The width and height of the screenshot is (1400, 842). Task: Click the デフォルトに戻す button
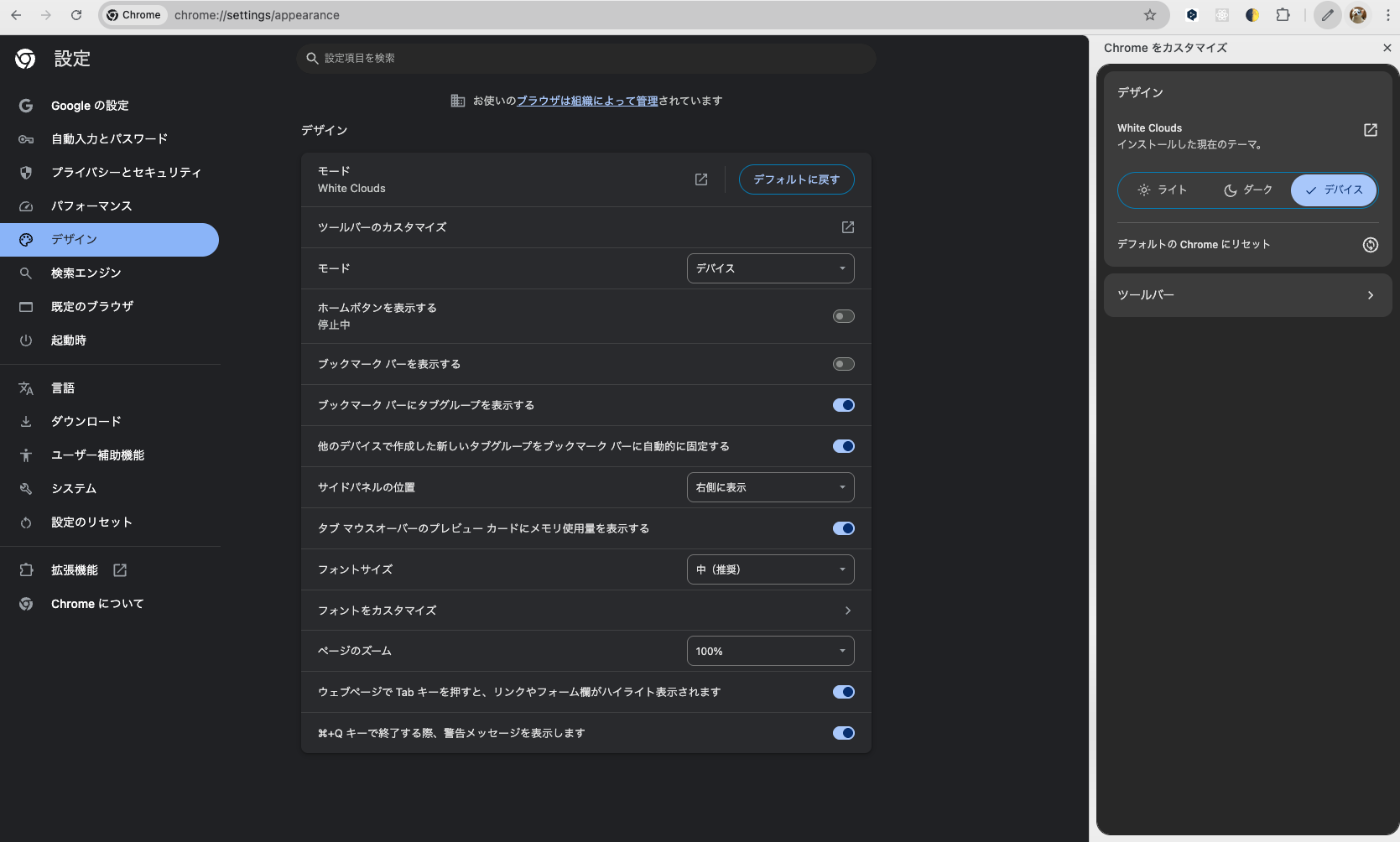[x=797, y=179]
